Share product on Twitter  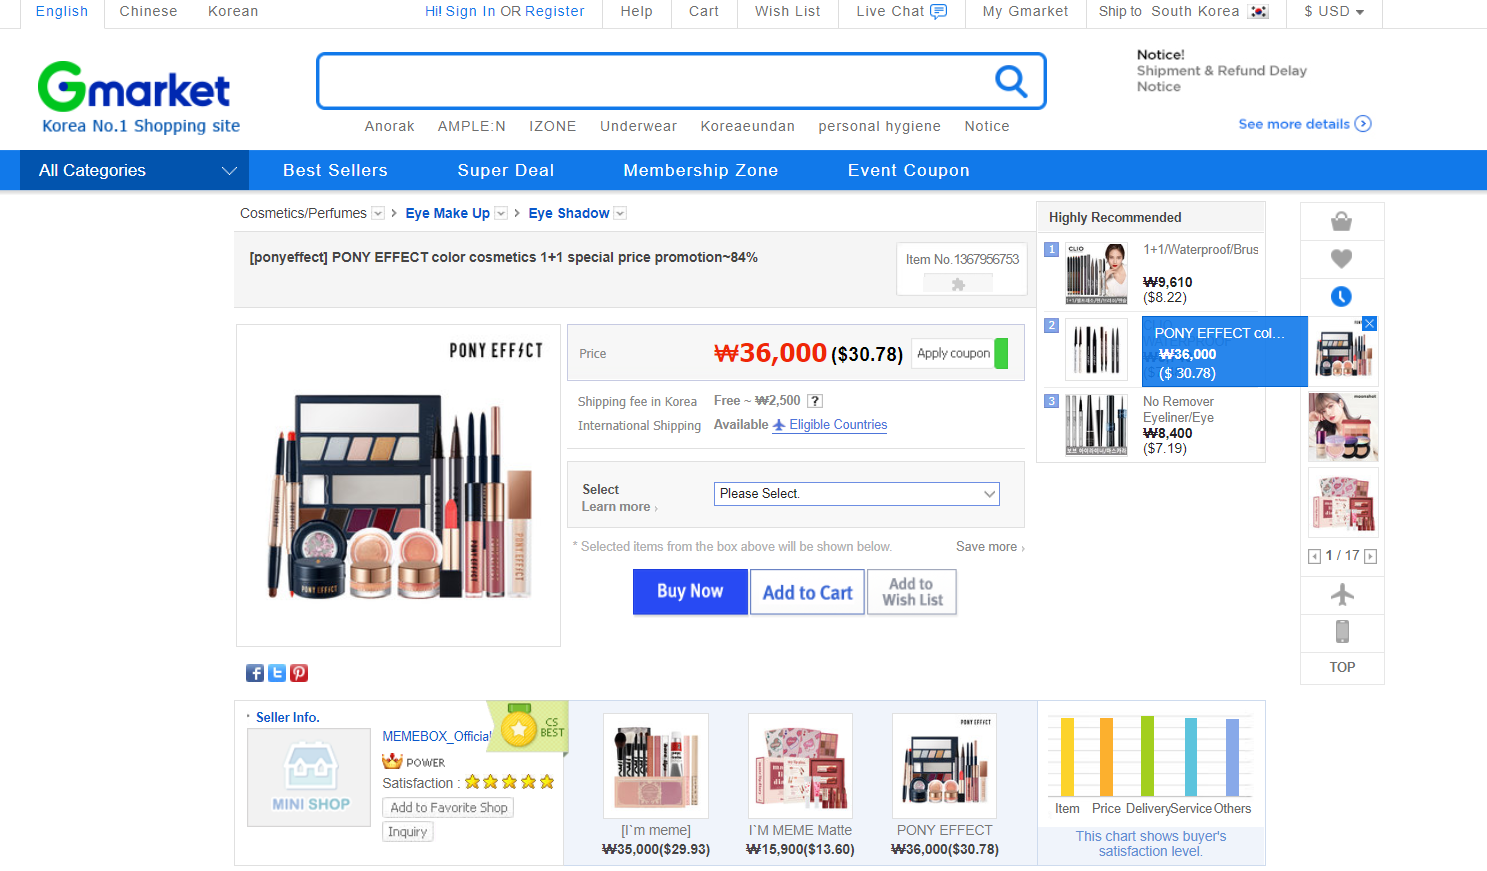(277, 673)
